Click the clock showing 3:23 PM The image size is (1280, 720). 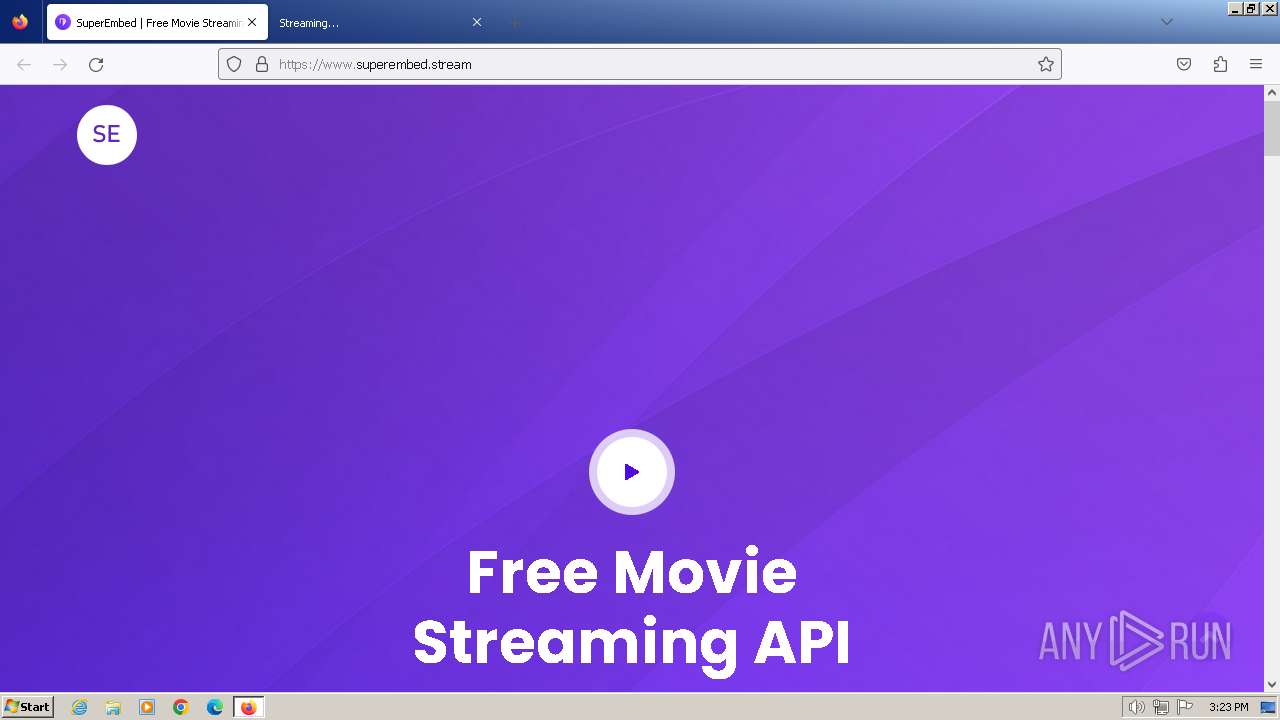tap(1228, 707)
